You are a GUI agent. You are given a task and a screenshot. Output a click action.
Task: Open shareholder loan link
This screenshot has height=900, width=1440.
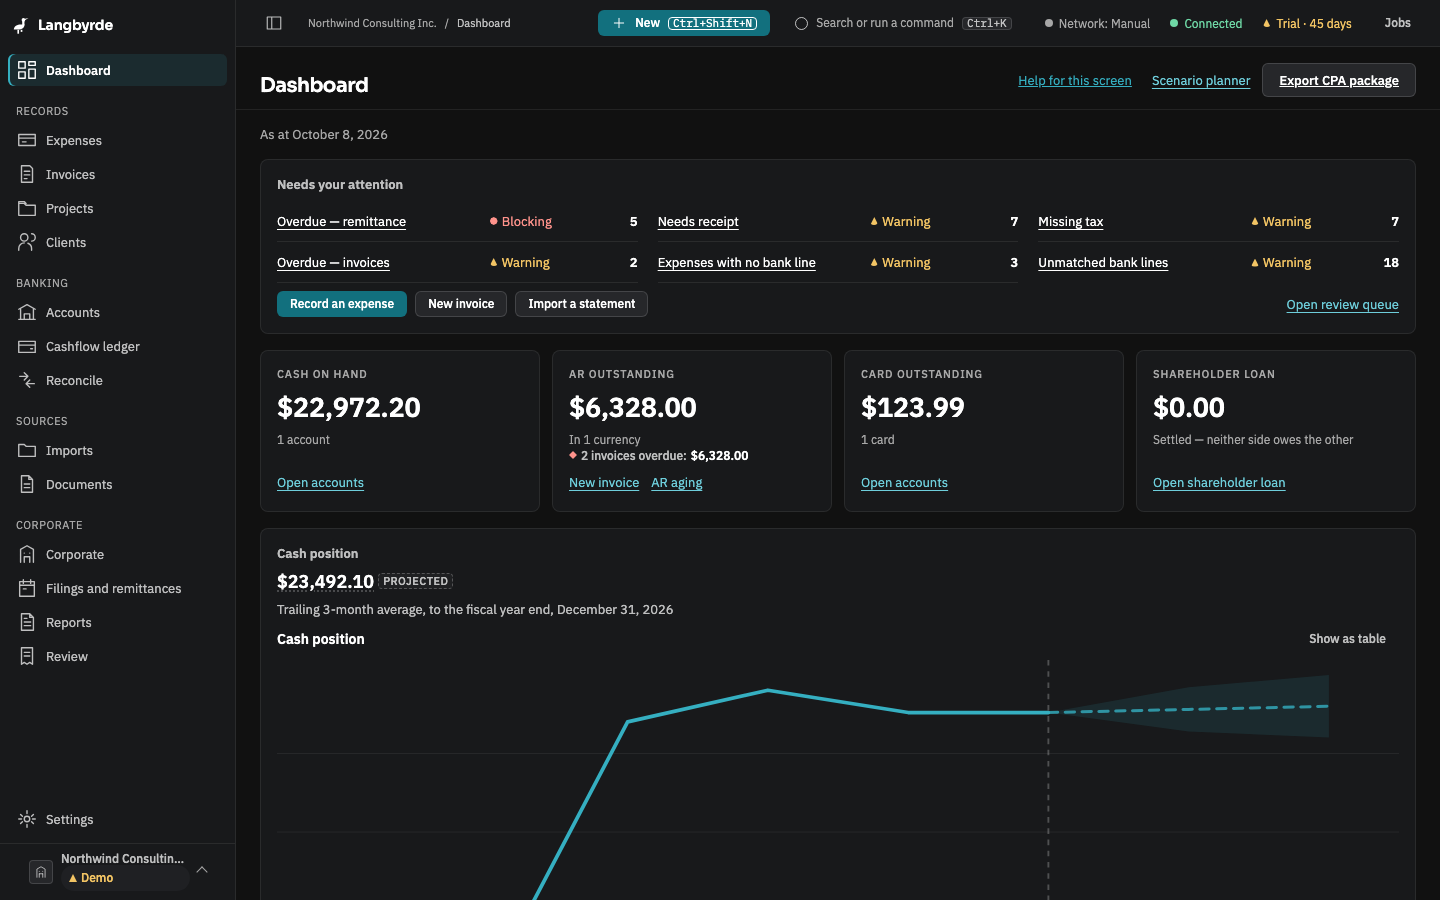(1219, 483)
